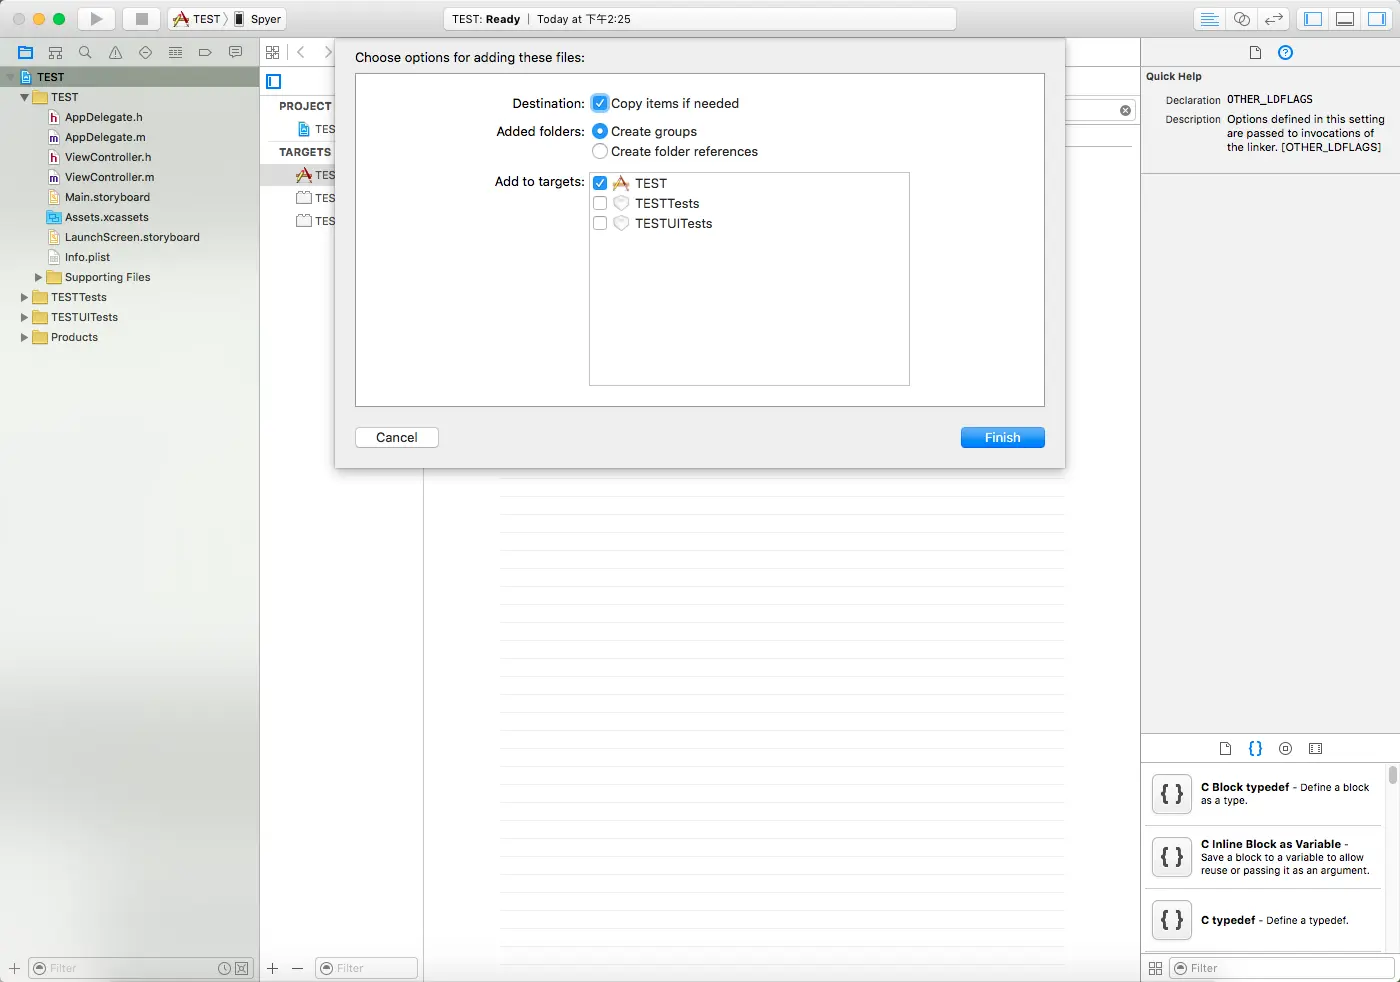Screen dimensions: 1400x982
Task: Click the targets list Filter field
Action: 366,968
